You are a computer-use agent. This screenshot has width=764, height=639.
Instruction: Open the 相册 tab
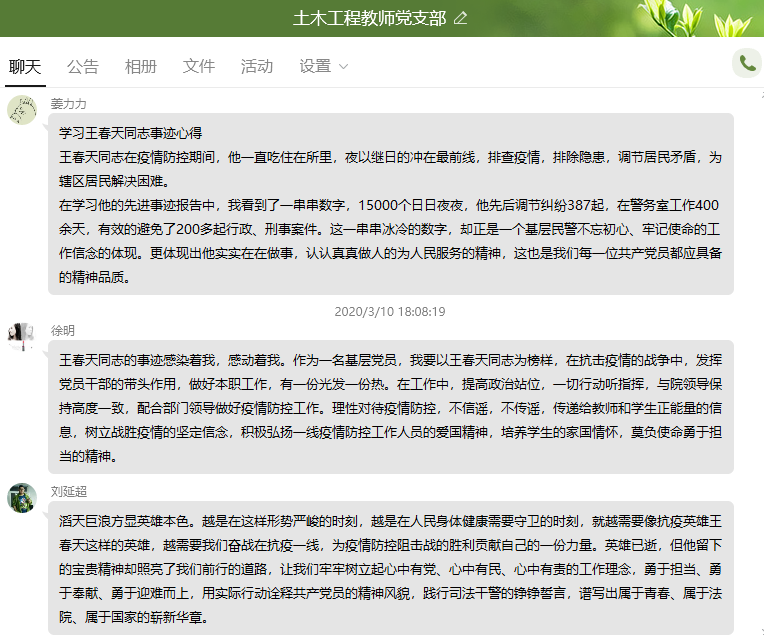141,67
